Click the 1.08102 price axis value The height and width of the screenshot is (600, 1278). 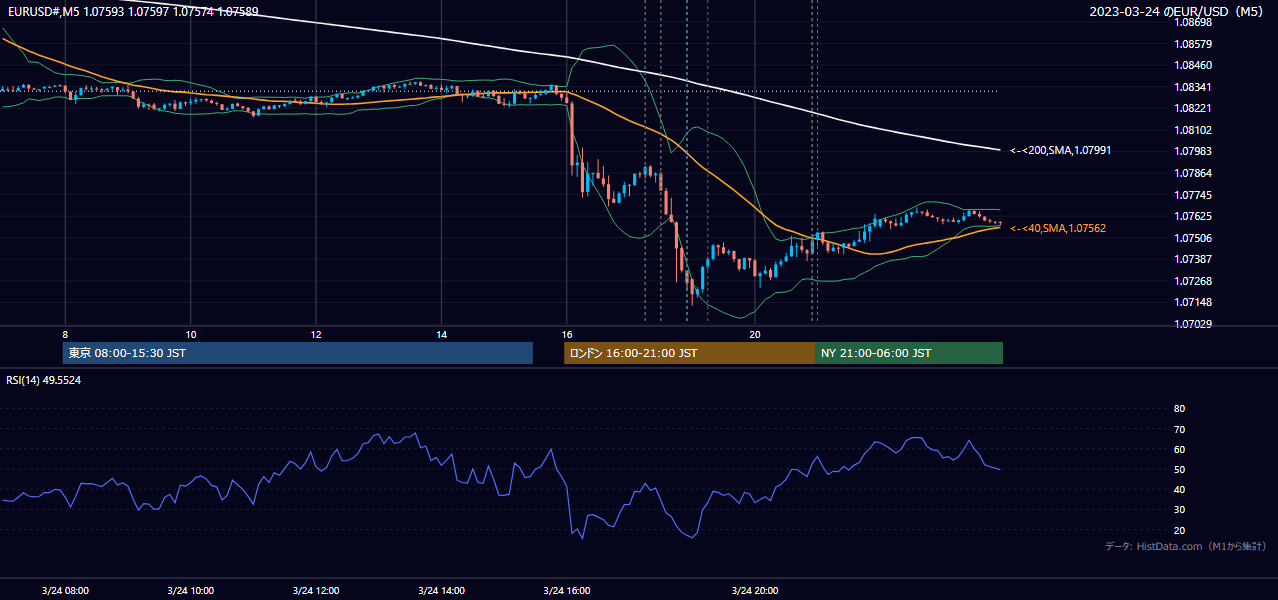click(1193, 130)
